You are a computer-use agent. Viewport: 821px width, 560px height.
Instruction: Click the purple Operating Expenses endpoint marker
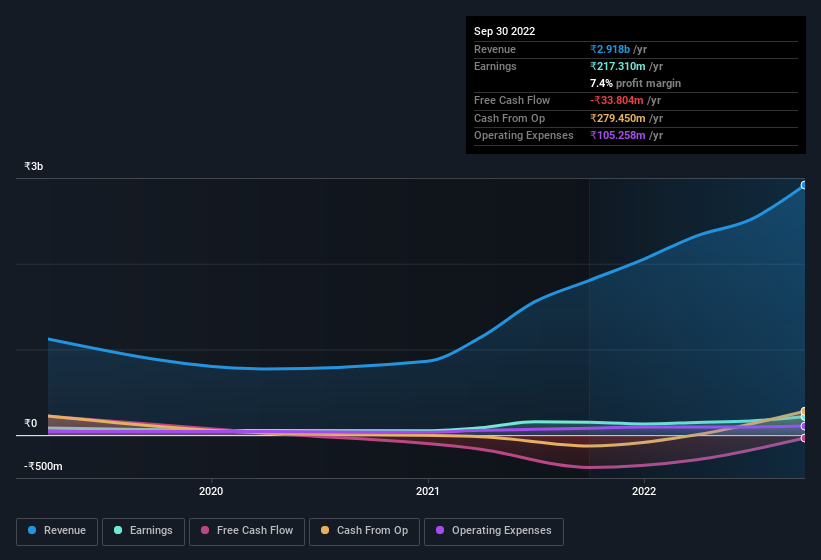pyautogui.click(x=804, y=426)
